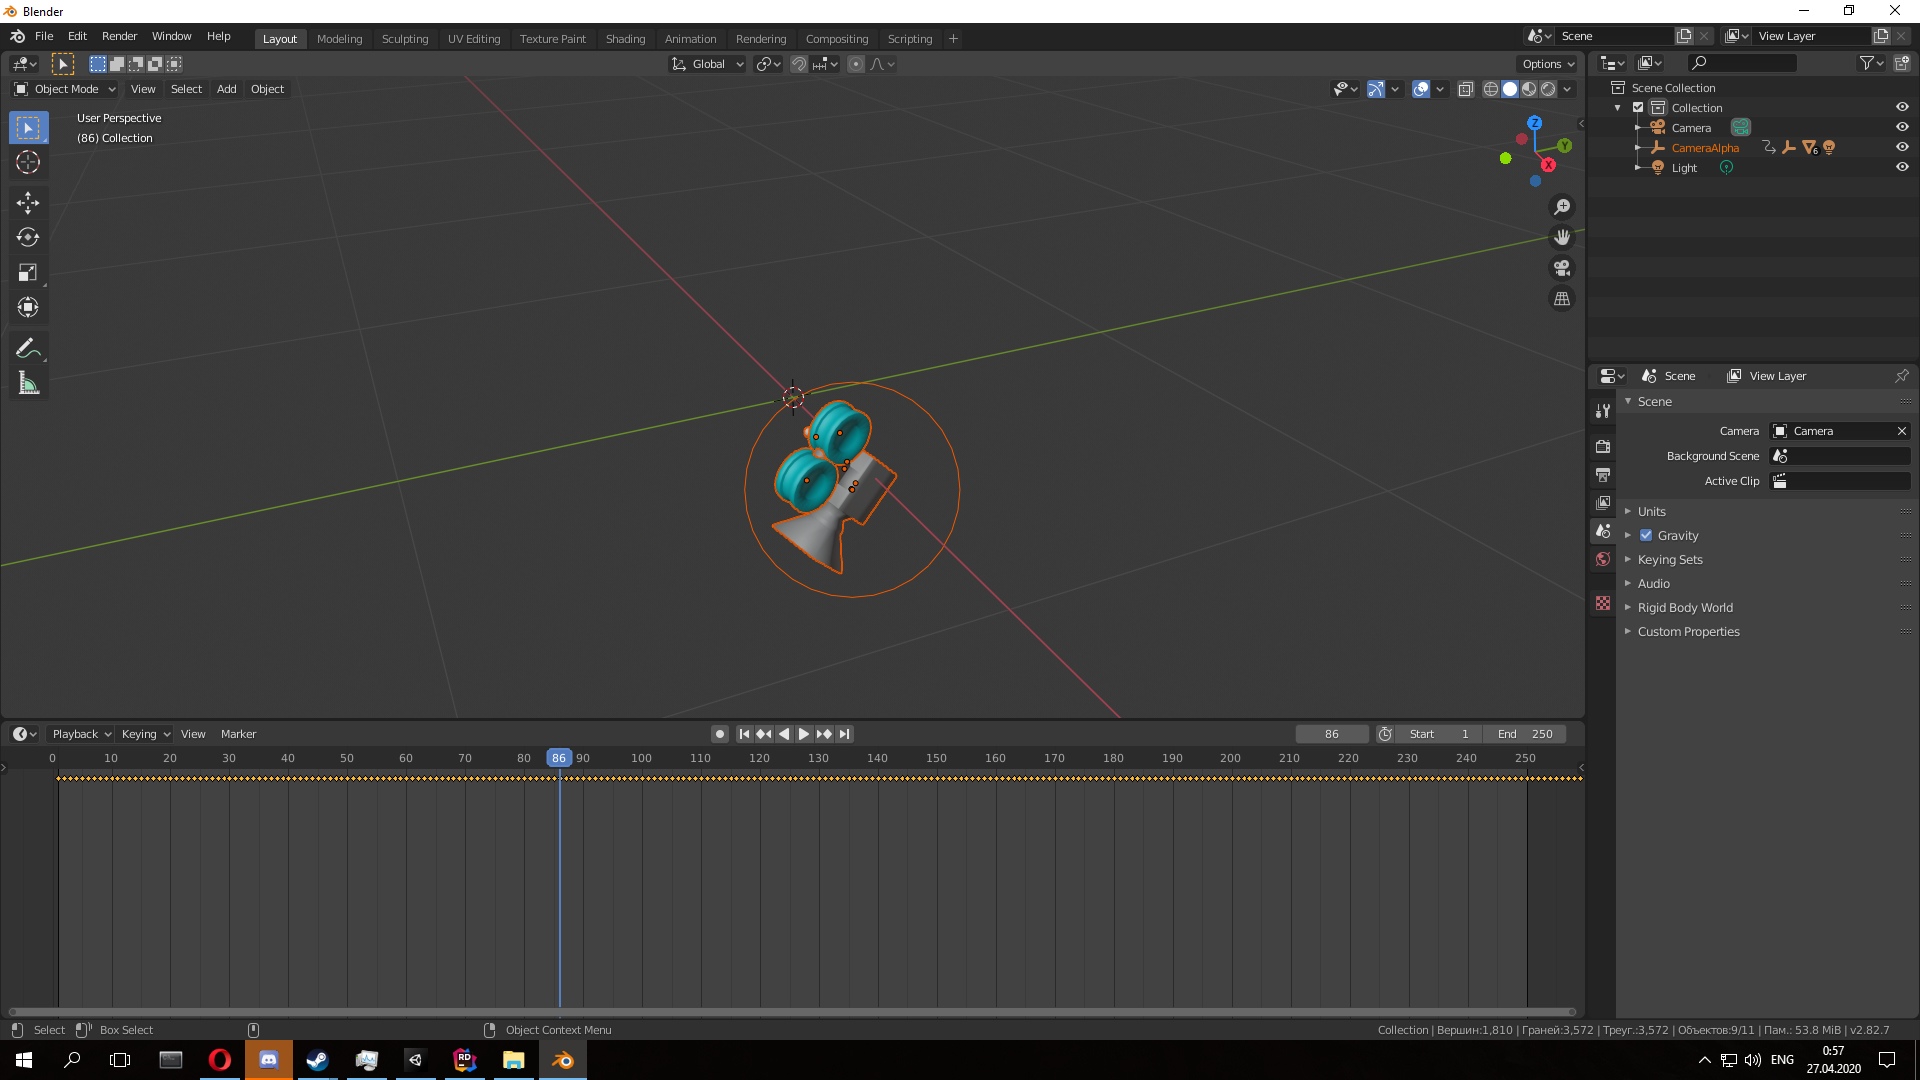Switch to the Modeling workspace tab
The width and height of the screenshot is (1920, 1080).
pos(339,39)
